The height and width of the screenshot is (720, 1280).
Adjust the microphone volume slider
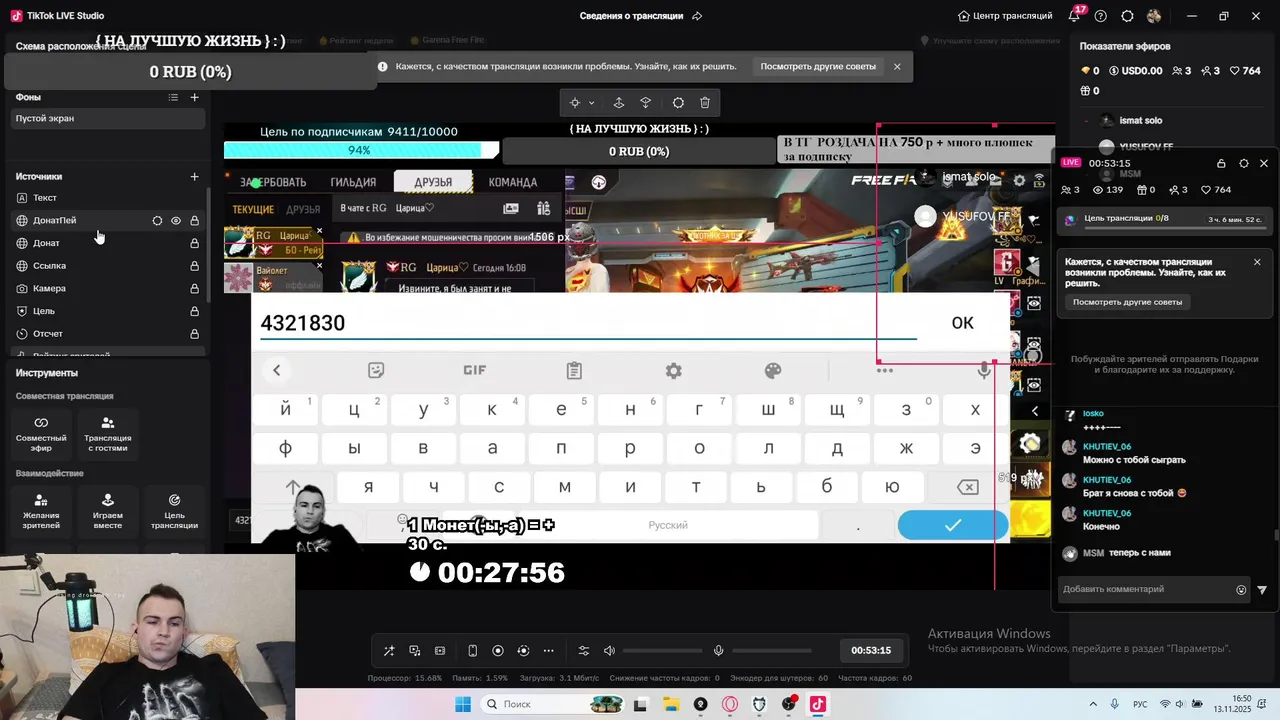point(771,651)
